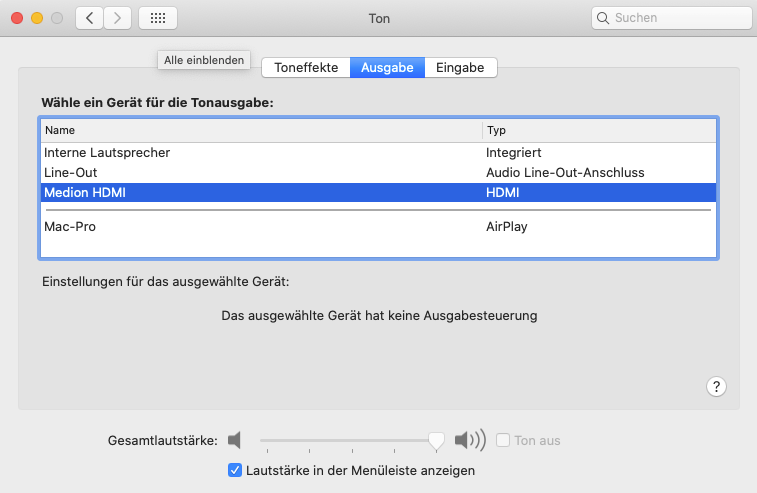This screenshot has height=493, width=757.
Task: Click the loud volume speaker icon
Action: [x=469, y=440]
